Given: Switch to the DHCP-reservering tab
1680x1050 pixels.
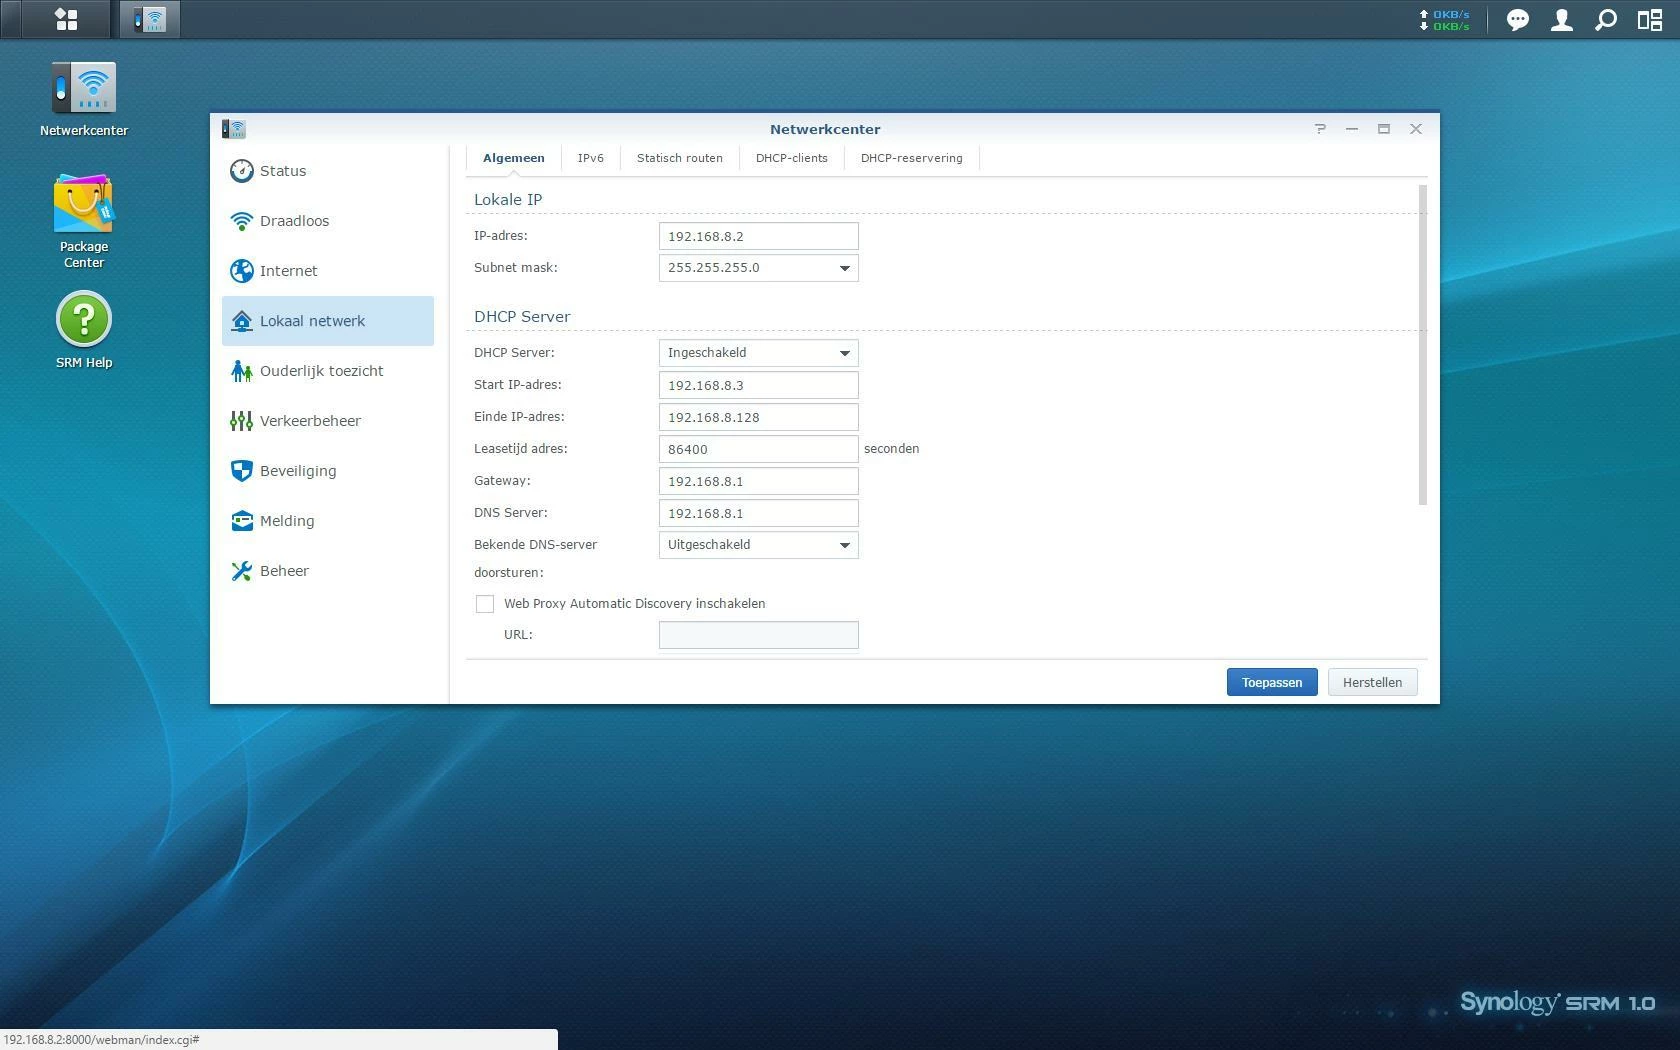Looking at the screenshot, I should coord(912,158).
